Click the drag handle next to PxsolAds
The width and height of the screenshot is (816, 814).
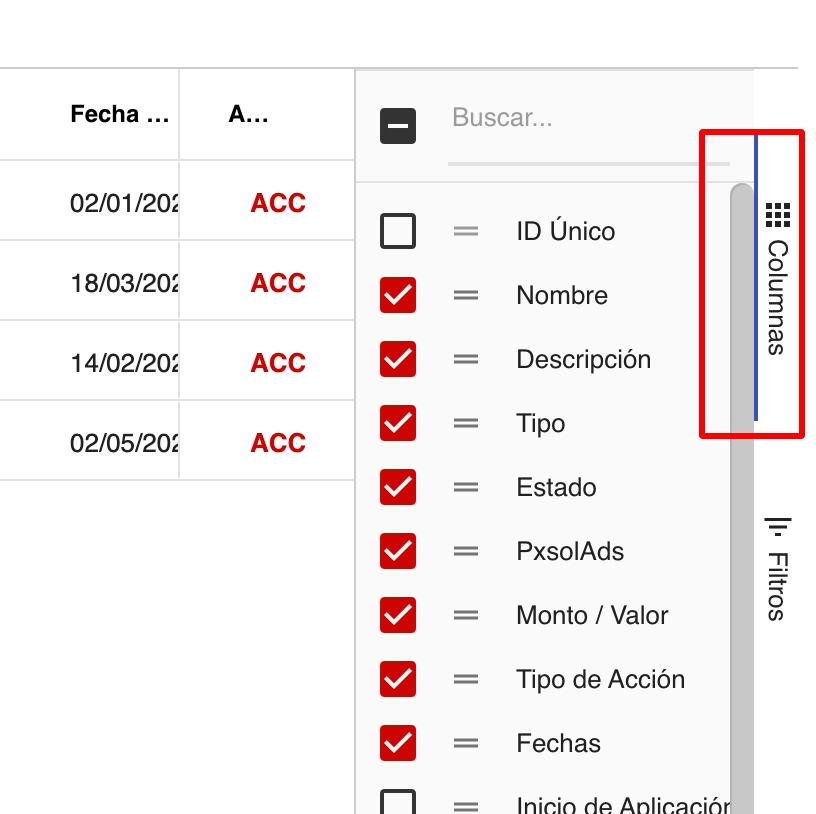click(466, 551)
